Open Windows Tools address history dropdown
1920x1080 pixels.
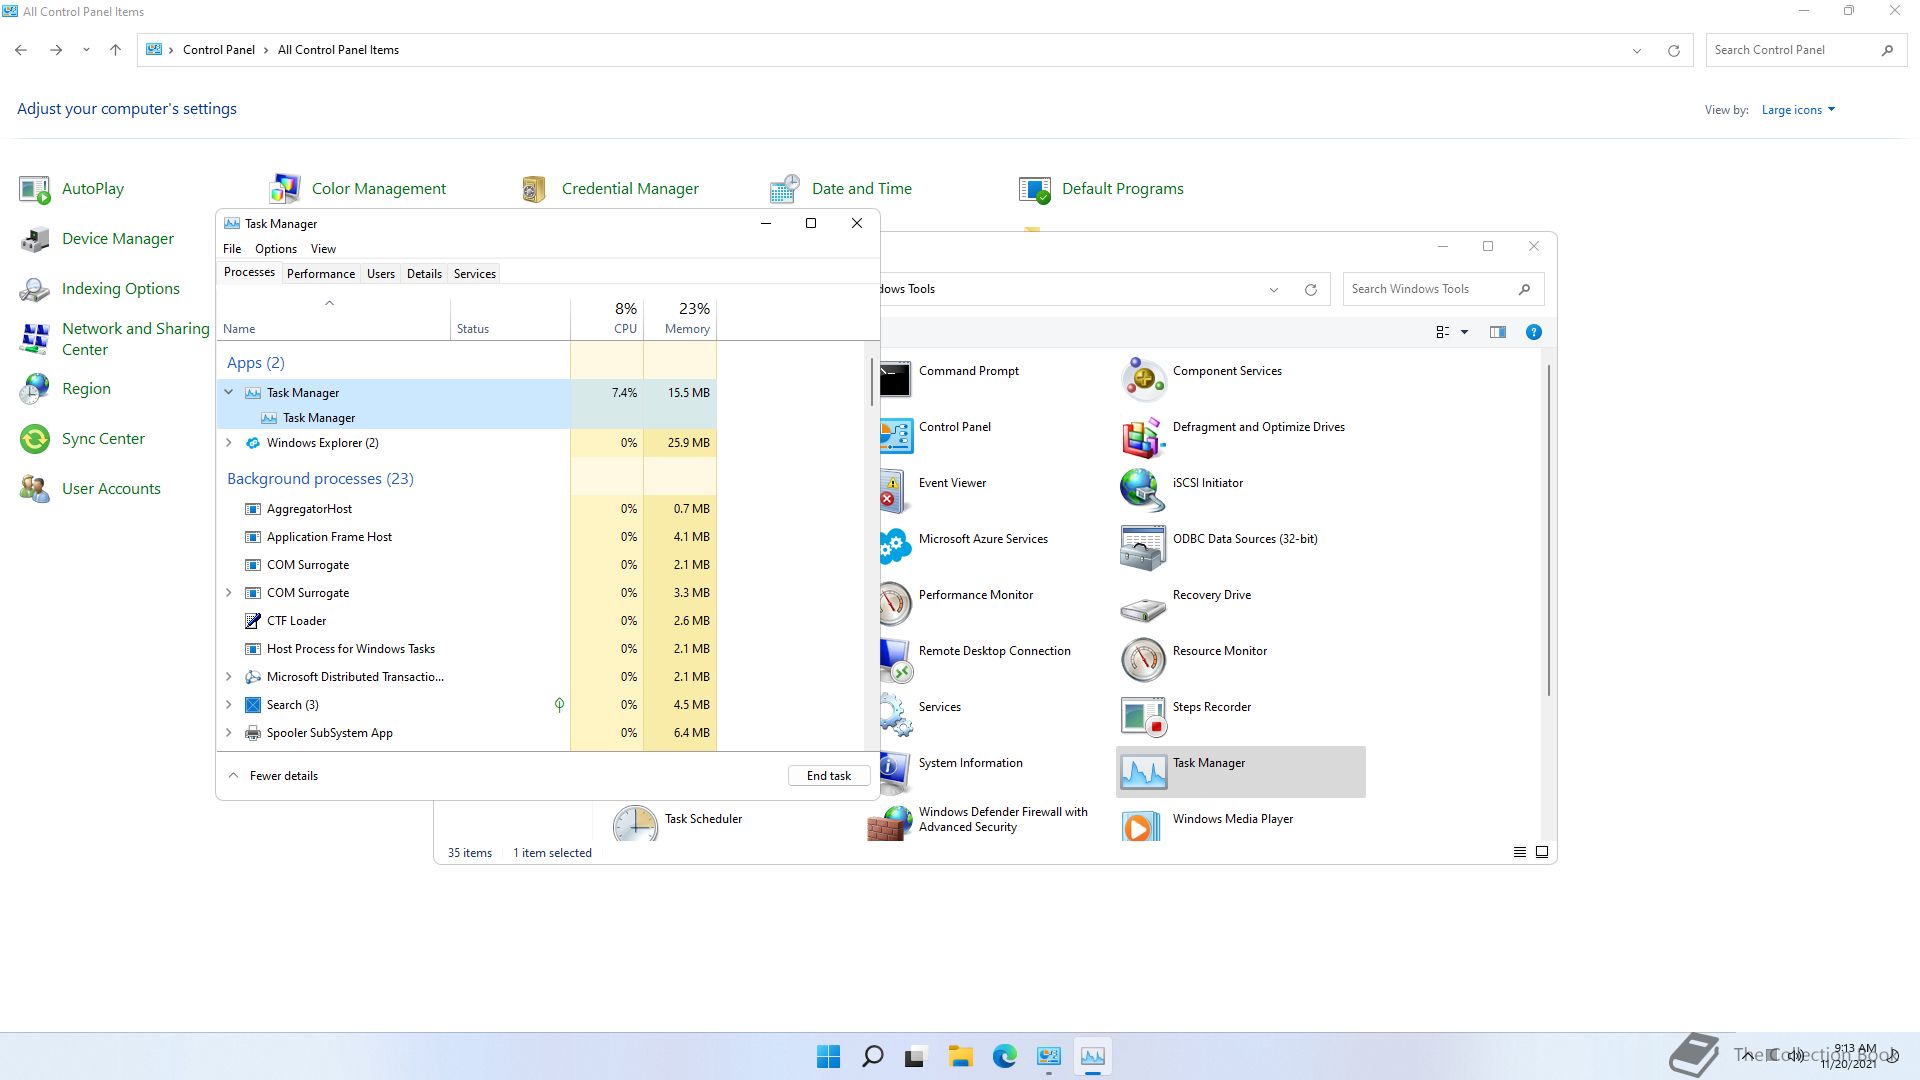click(x=1274, y=290)
